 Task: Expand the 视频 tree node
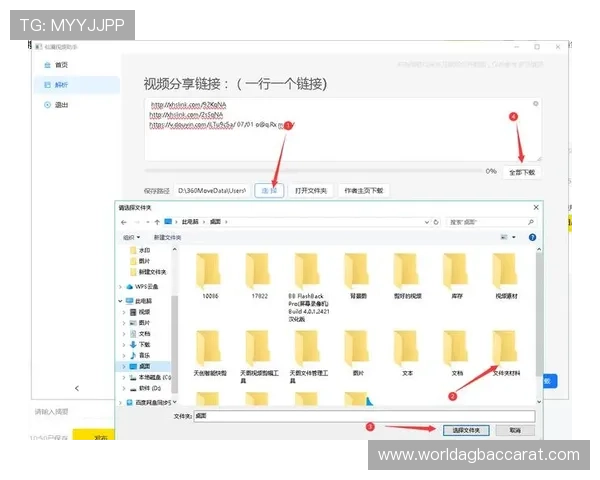pyautogui.click(x=124, y=312)
